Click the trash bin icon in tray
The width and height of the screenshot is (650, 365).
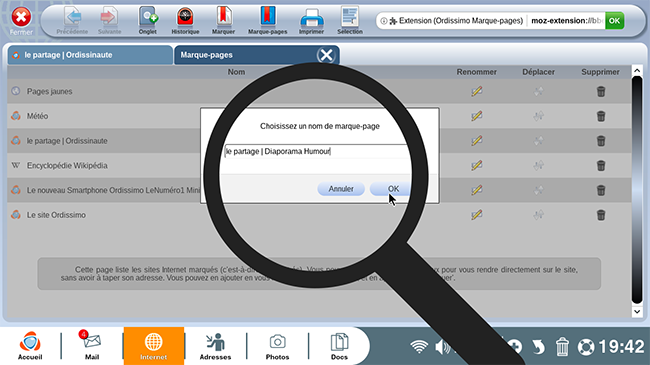(562, 346)
